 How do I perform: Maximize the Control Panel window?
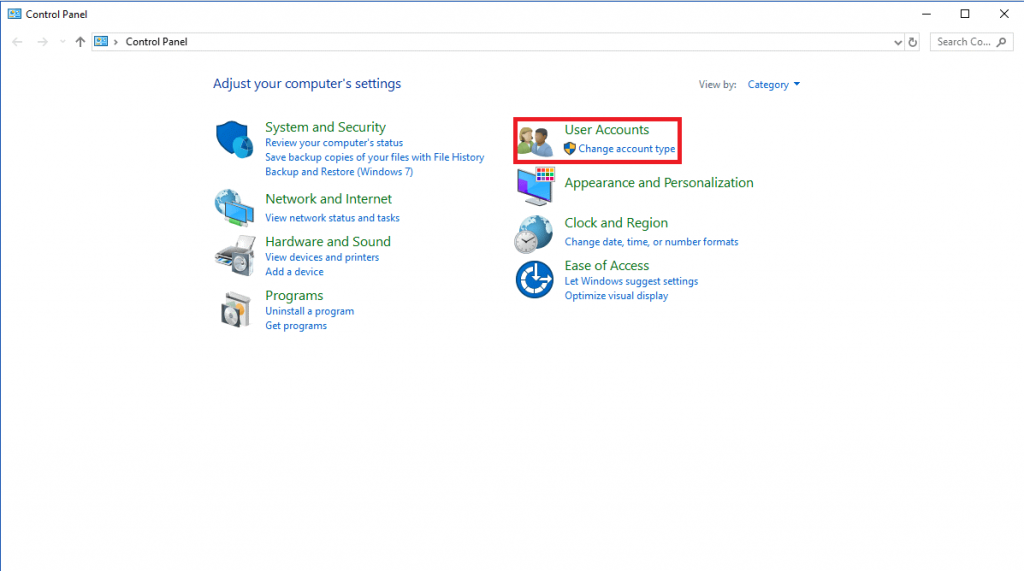(x=965, y=14)
